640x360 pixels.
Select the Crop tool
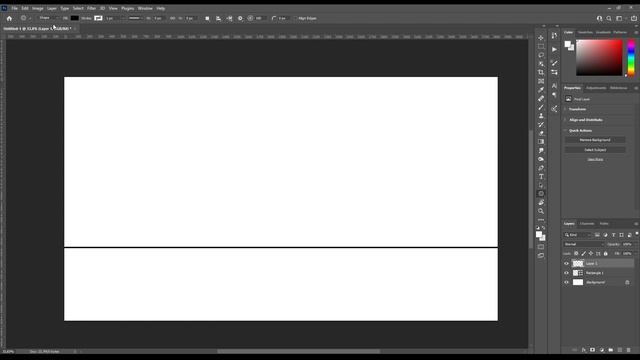click(541, 73)
